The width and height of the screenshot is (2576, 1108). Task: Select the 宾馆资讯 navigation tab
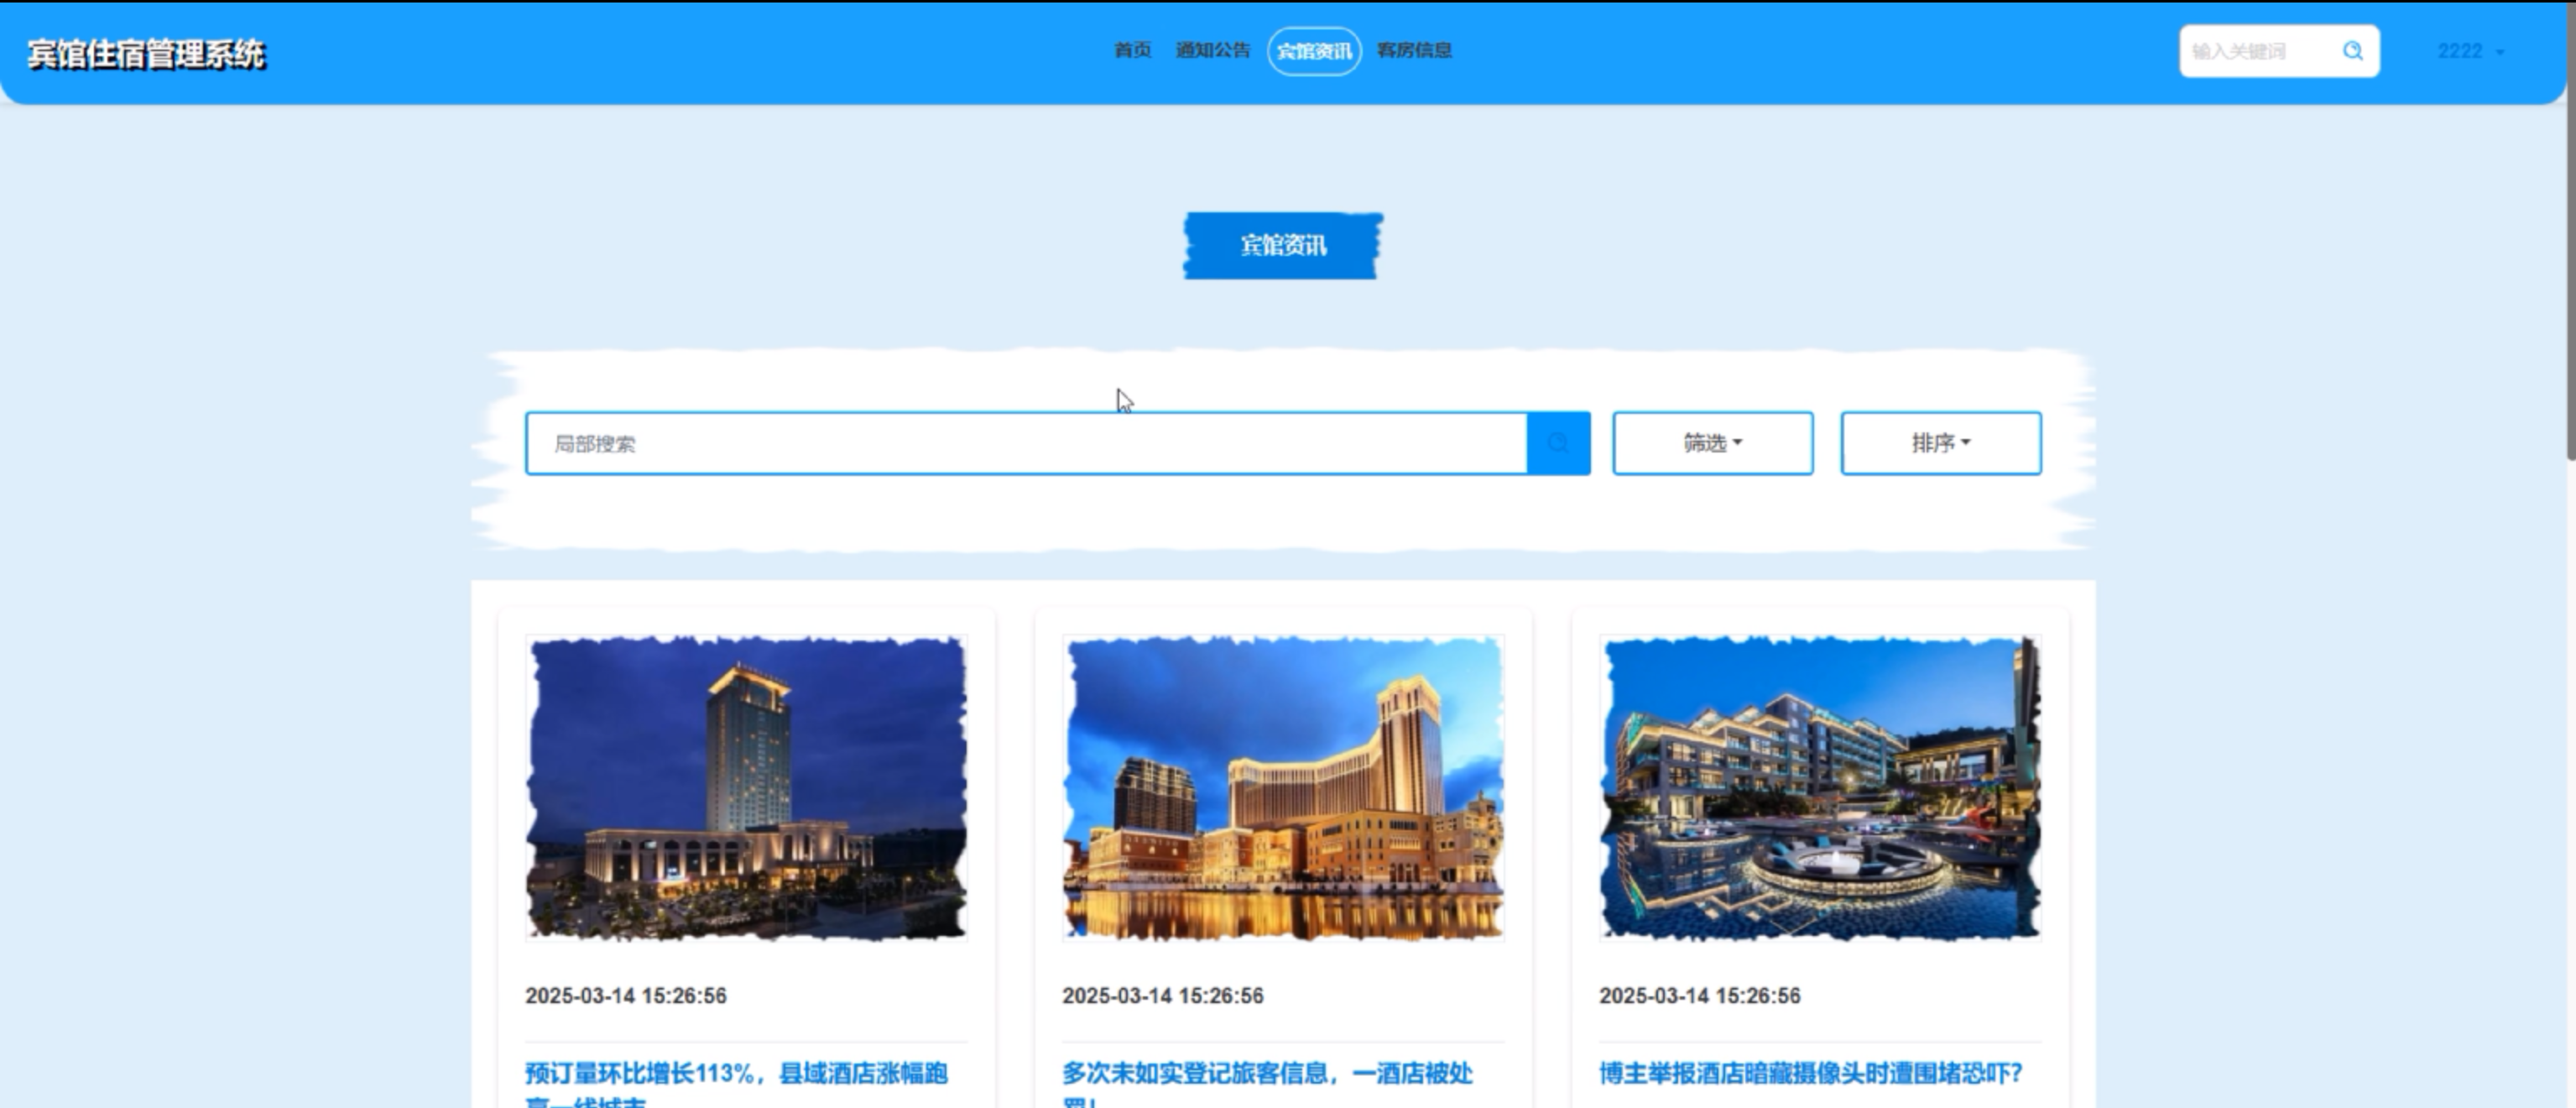click(1313, 51)
